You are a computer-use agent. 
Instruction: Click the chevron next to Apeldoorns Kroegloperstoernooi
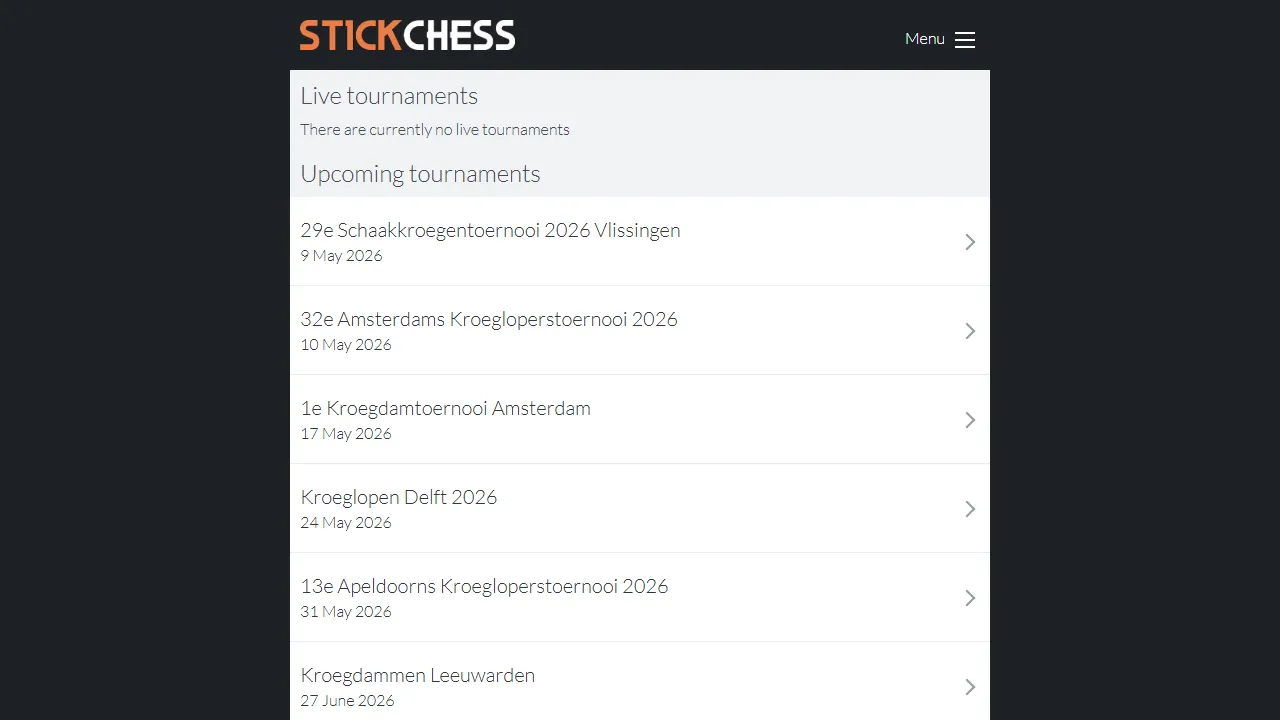pyautogui.click(x=969, y=597)
